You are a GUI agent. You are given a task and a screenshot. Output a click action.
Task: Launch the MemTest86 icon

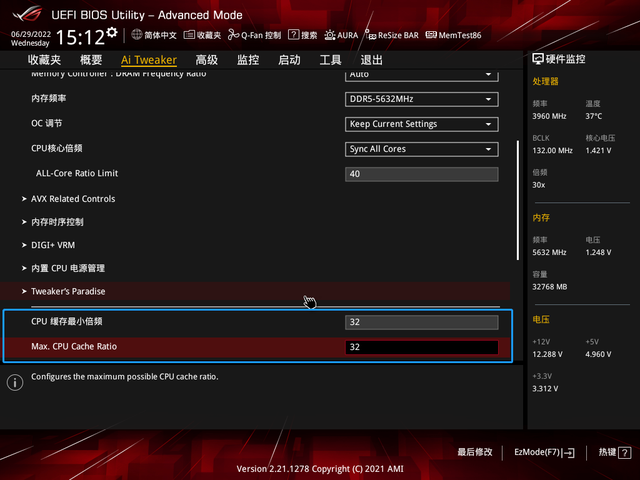431,35
